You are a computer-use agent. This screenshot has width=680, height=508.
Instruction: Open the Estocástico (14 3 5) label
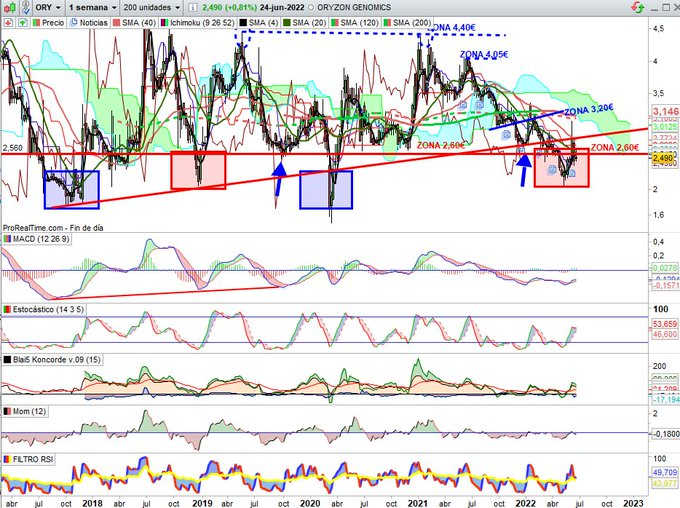(48, 309)
